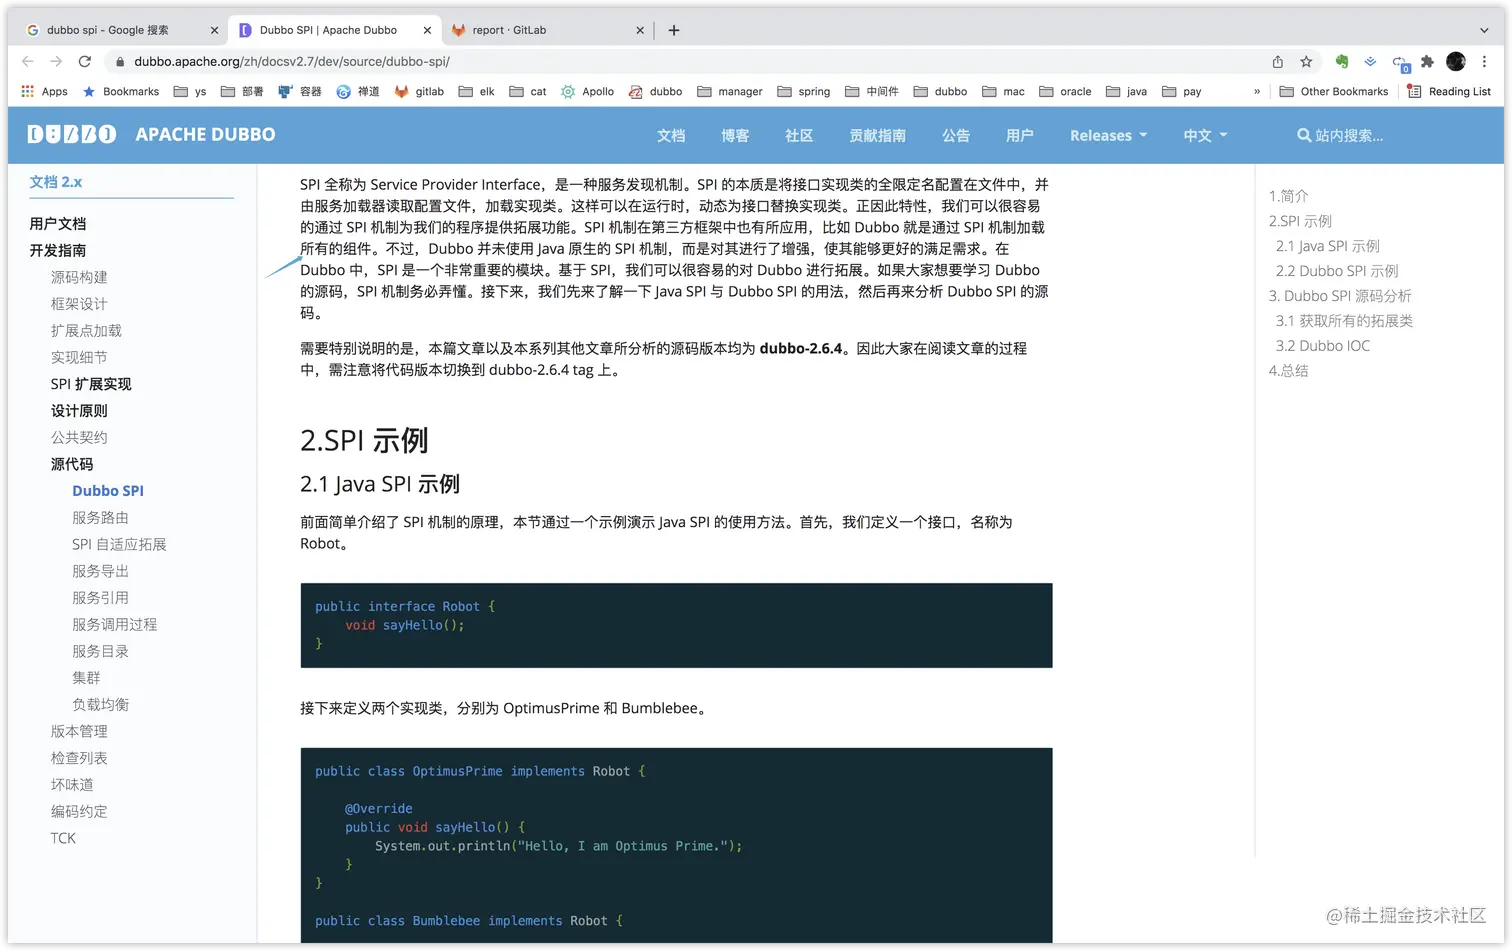Click the share icon in address bar
The image size is (1512, 951).
point(1278,62)
